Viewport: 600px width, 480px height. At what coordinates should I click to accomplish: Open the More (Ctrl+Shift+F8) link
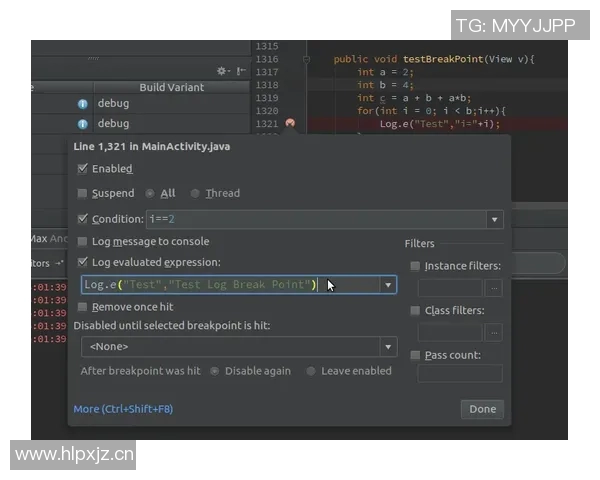click(x=123, y=409)
